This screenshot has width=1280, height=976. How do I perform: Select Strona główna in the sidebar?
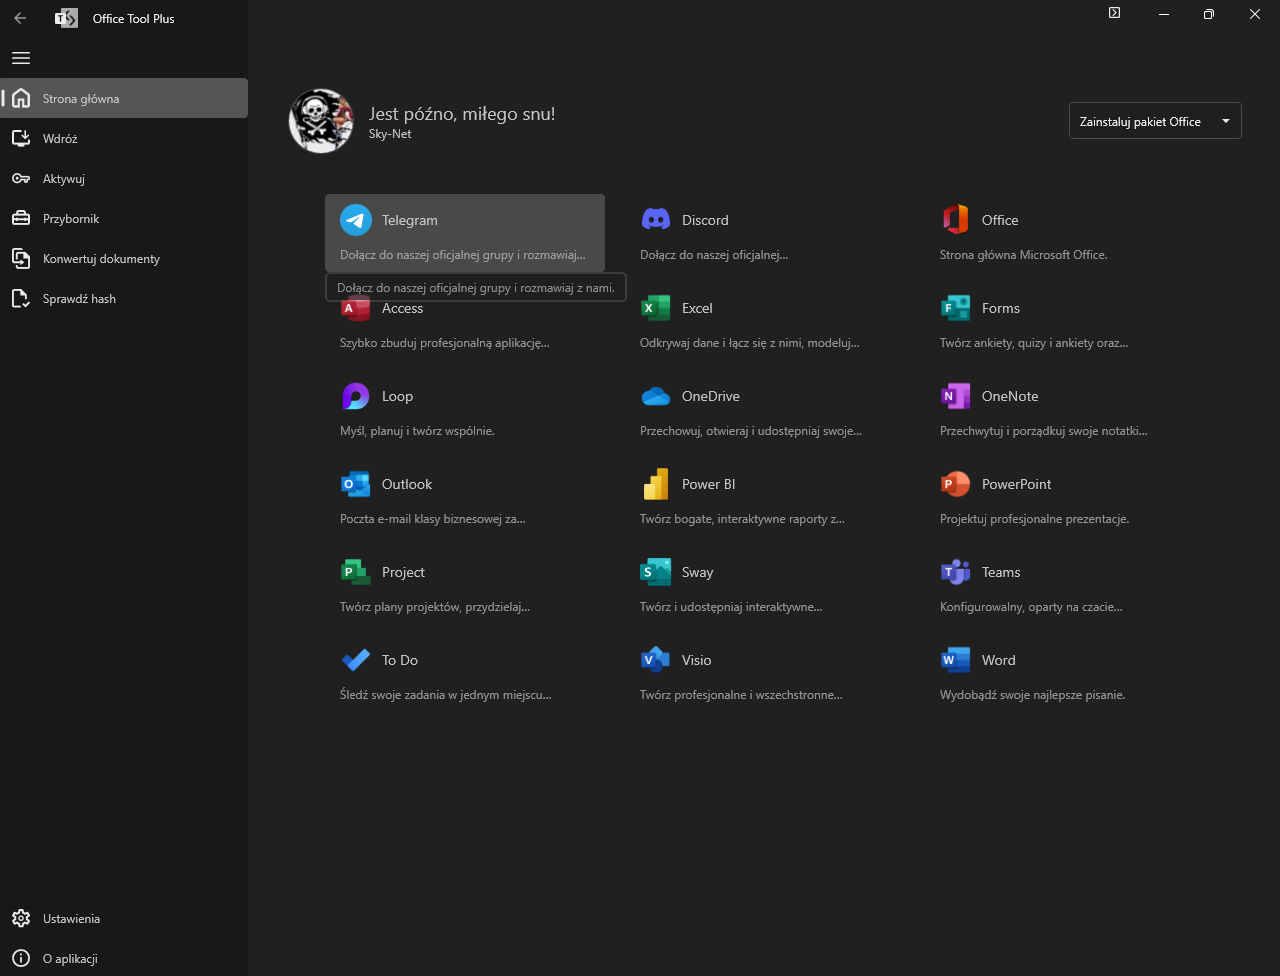[x=124, y=98]
